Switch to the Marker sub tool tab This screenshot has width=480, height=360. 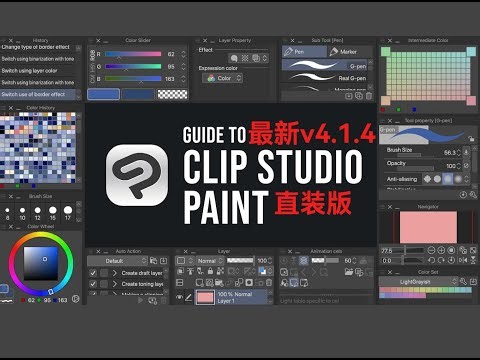pos(349,52)
